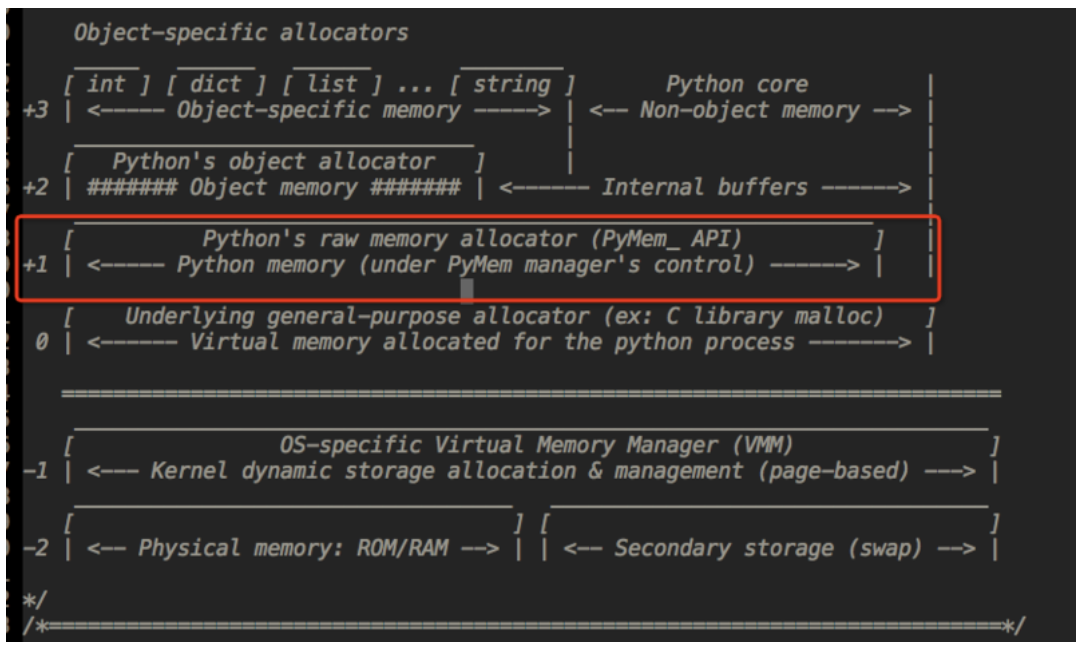The image size is (1088, 652).
Task: Place cursor on "Object-specific memory" text
Action: click(x=318, y=110)
